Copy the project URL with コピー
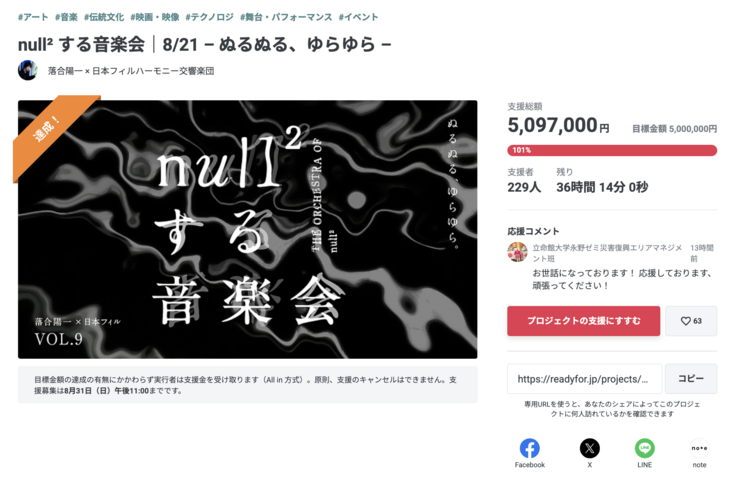The height and width of the screenshot is (484, 736). point(691,378)
